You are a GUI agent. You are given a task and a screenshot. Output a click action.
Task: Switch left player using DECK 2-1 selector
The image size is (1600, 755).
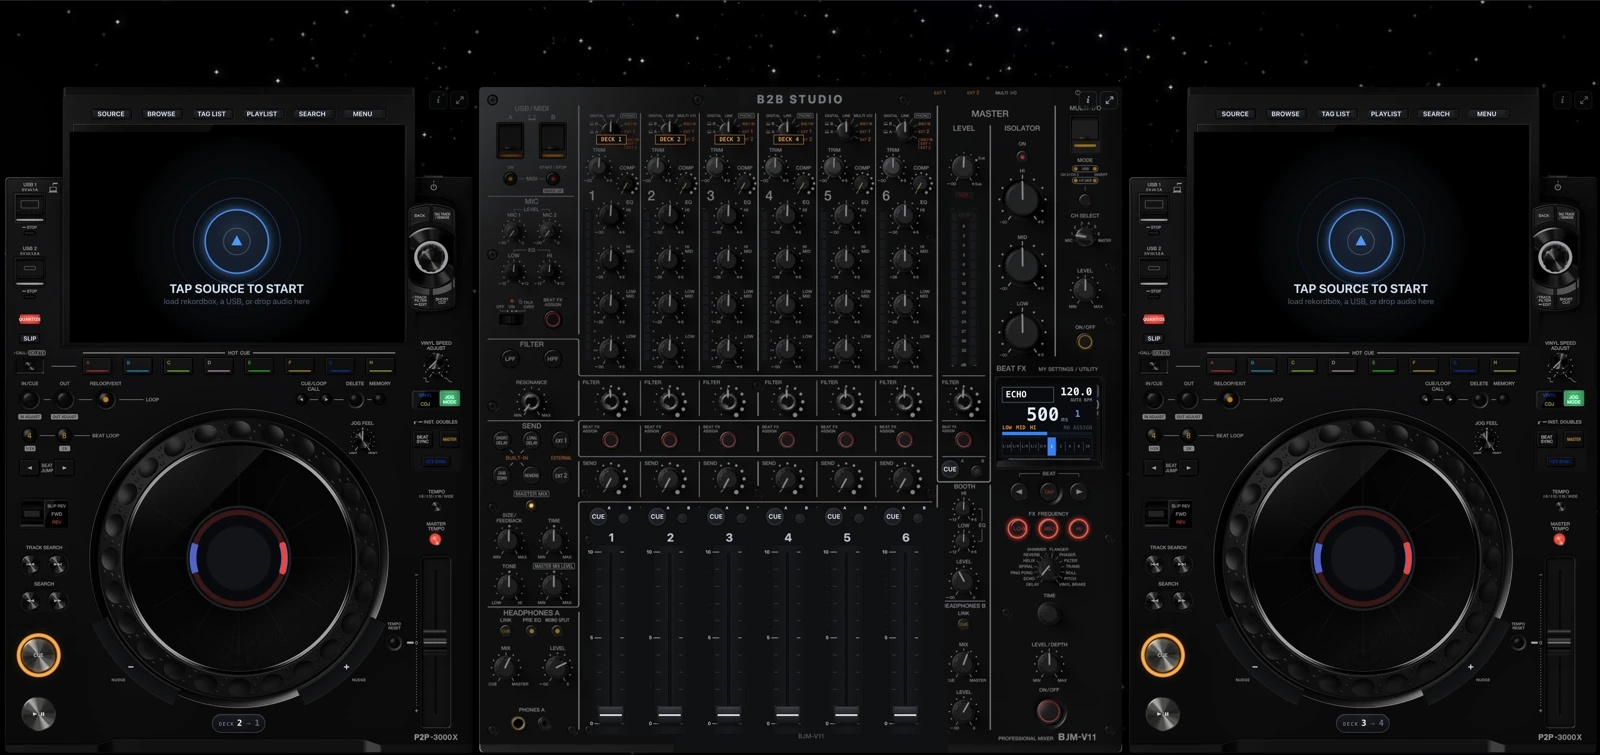point(239,723)
